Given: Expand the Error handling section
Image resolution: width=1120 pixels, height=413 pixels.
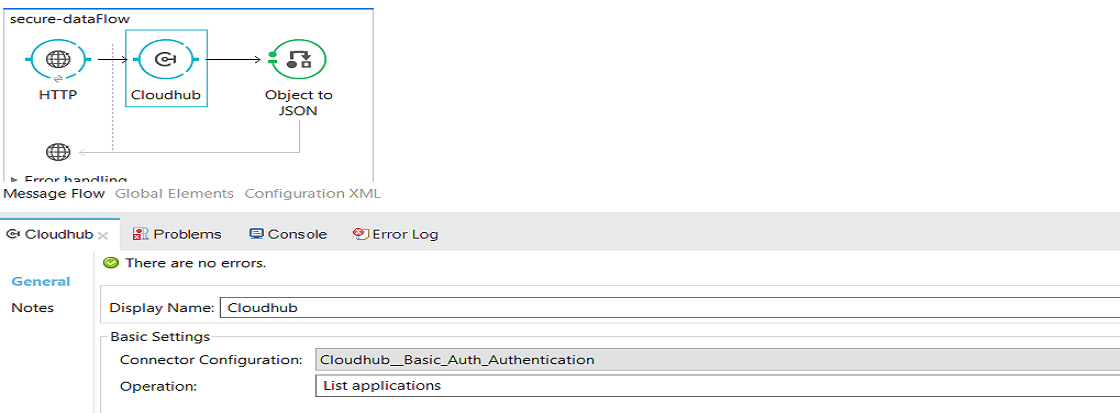Looking at the screenshot, I should (15, 179).
